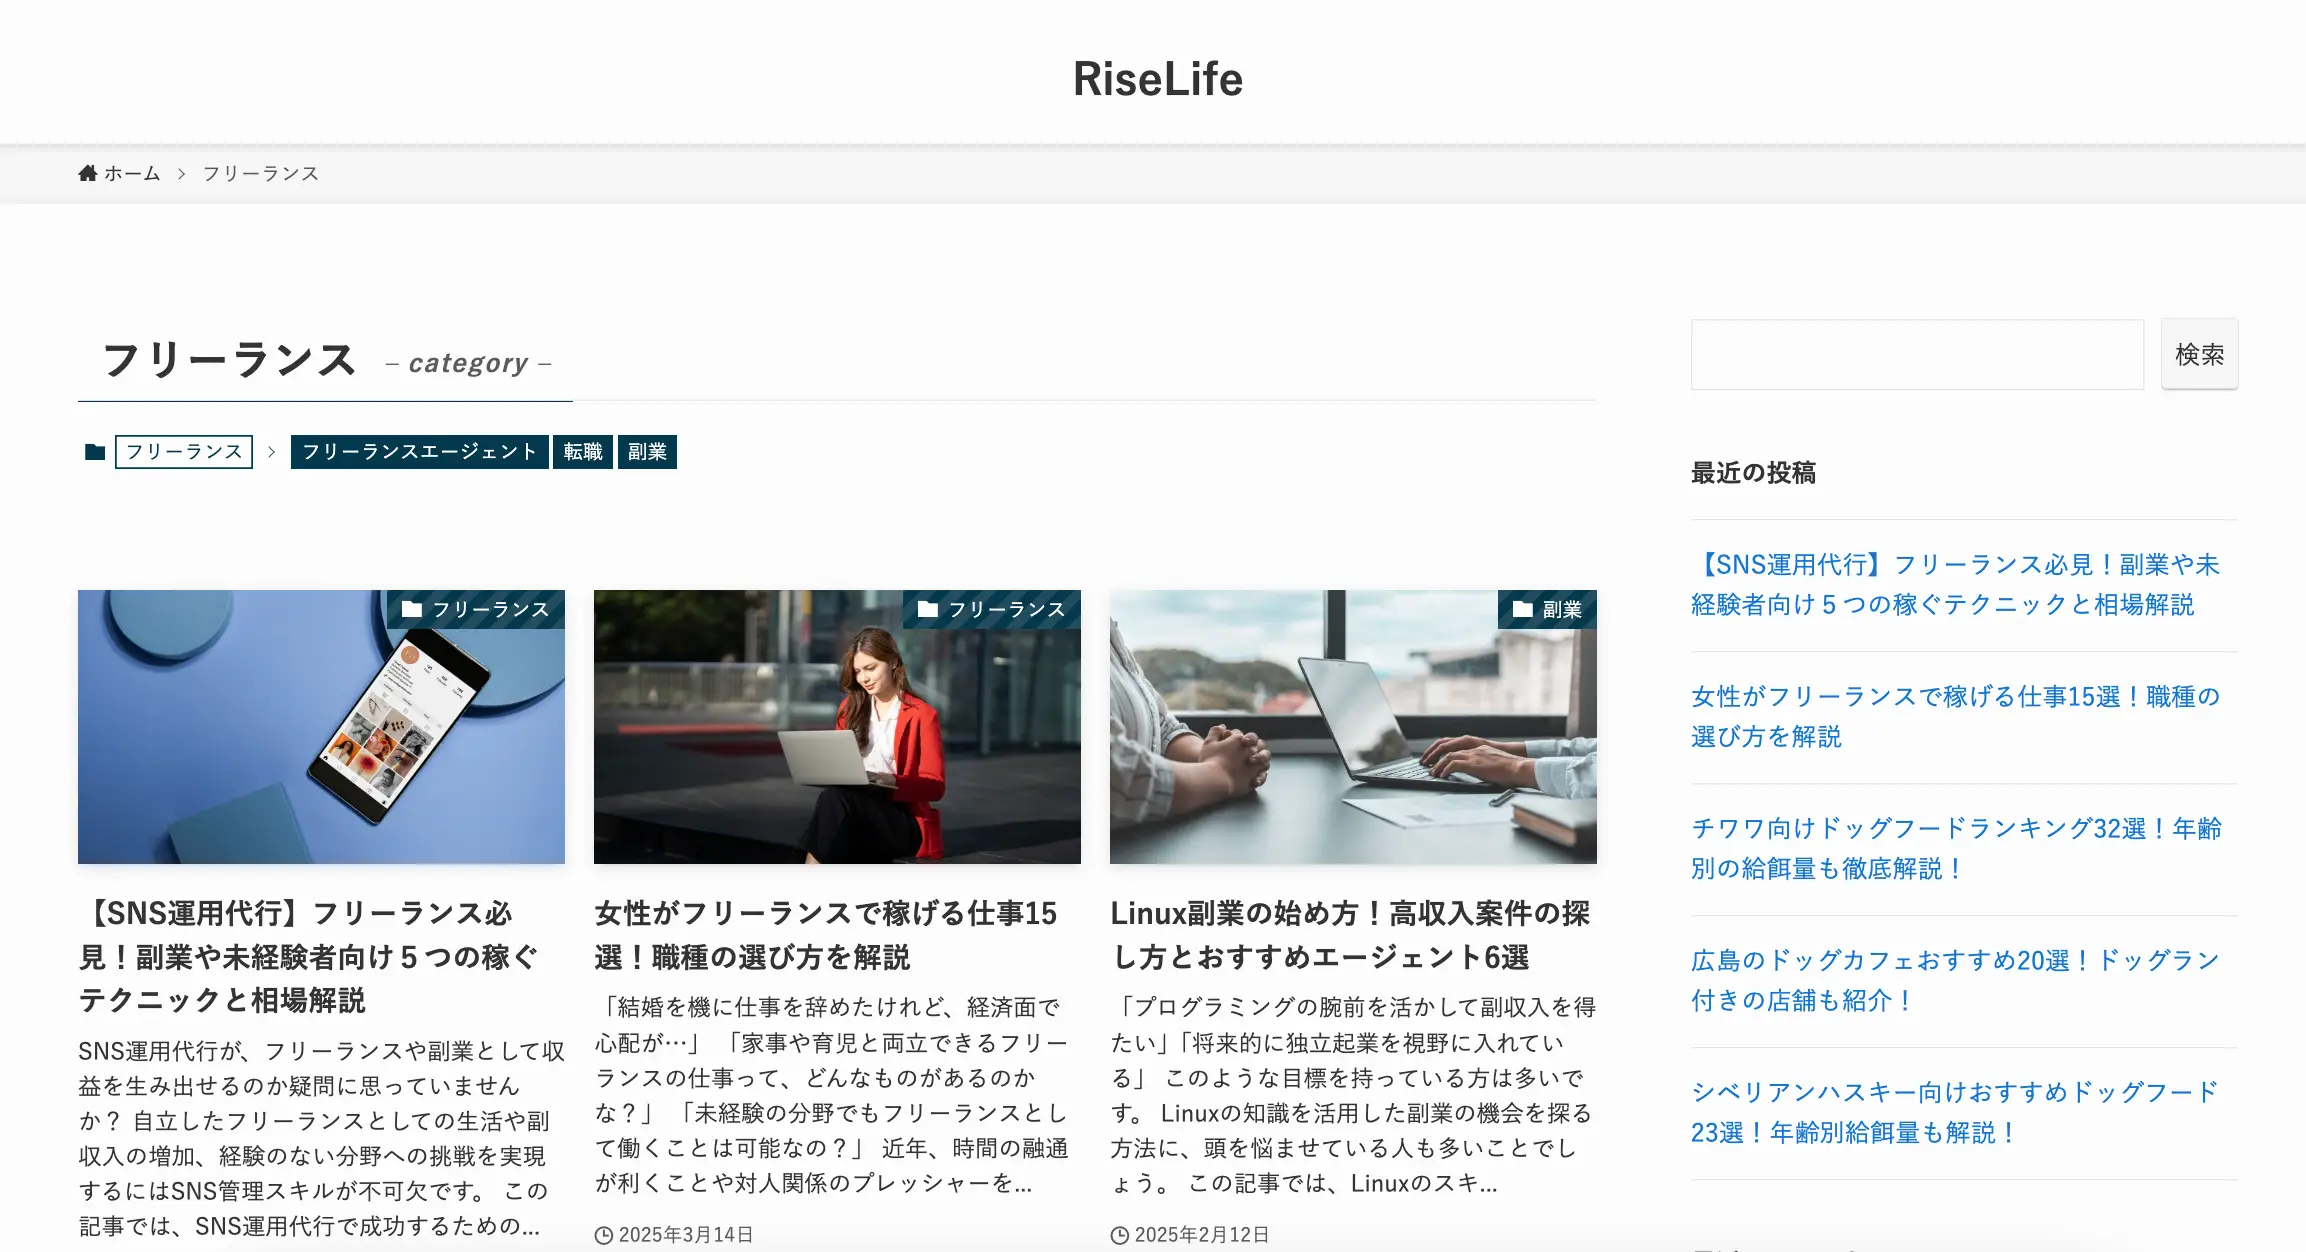The height and width of the screenshot is (1252, 2306).
Task: Click clock icon beside 2025年2月12日
Action: point(1120,1235)
